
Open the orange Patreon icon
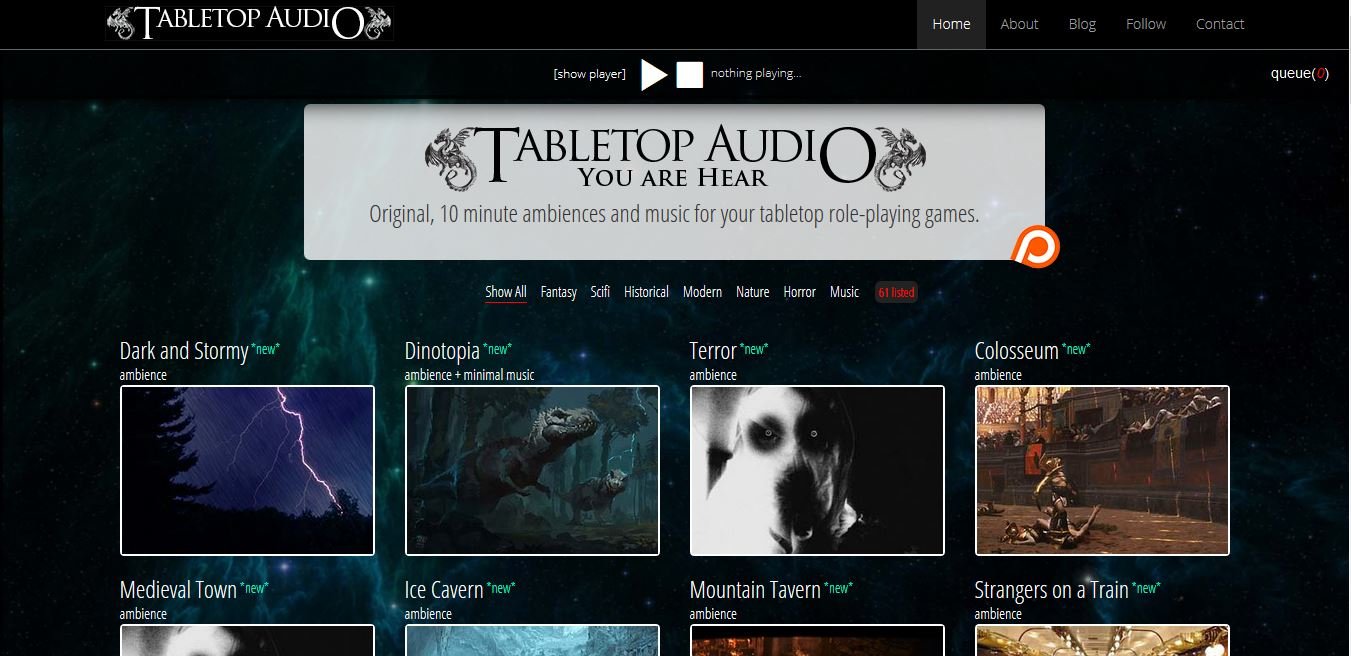tap(1035, 247)
